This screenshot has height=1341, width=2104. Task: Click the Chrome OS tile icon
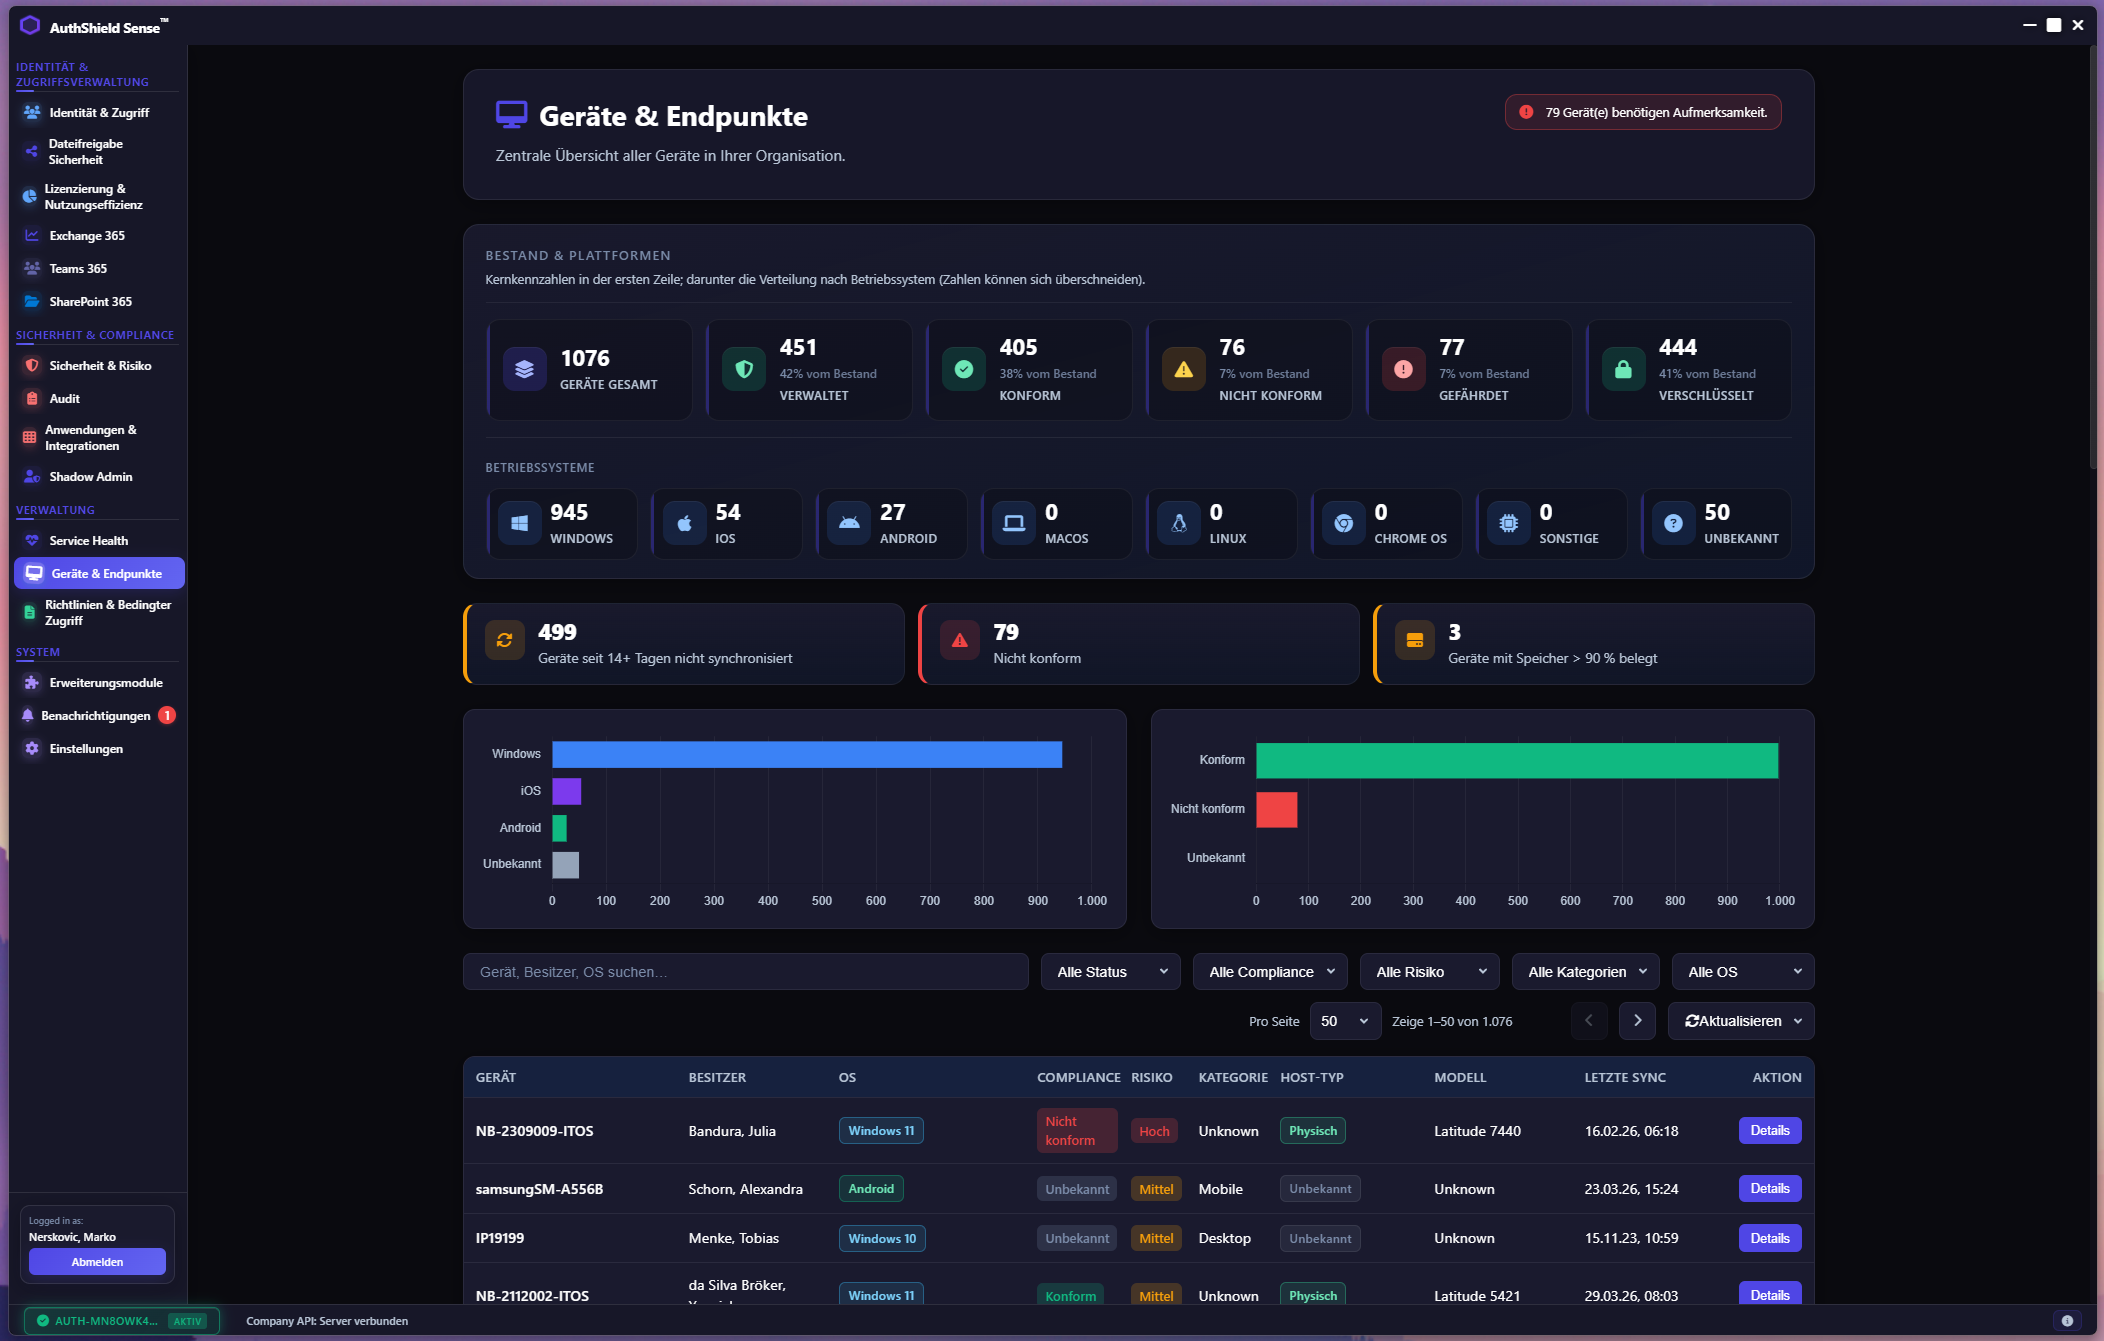[x=1344, y=523]
